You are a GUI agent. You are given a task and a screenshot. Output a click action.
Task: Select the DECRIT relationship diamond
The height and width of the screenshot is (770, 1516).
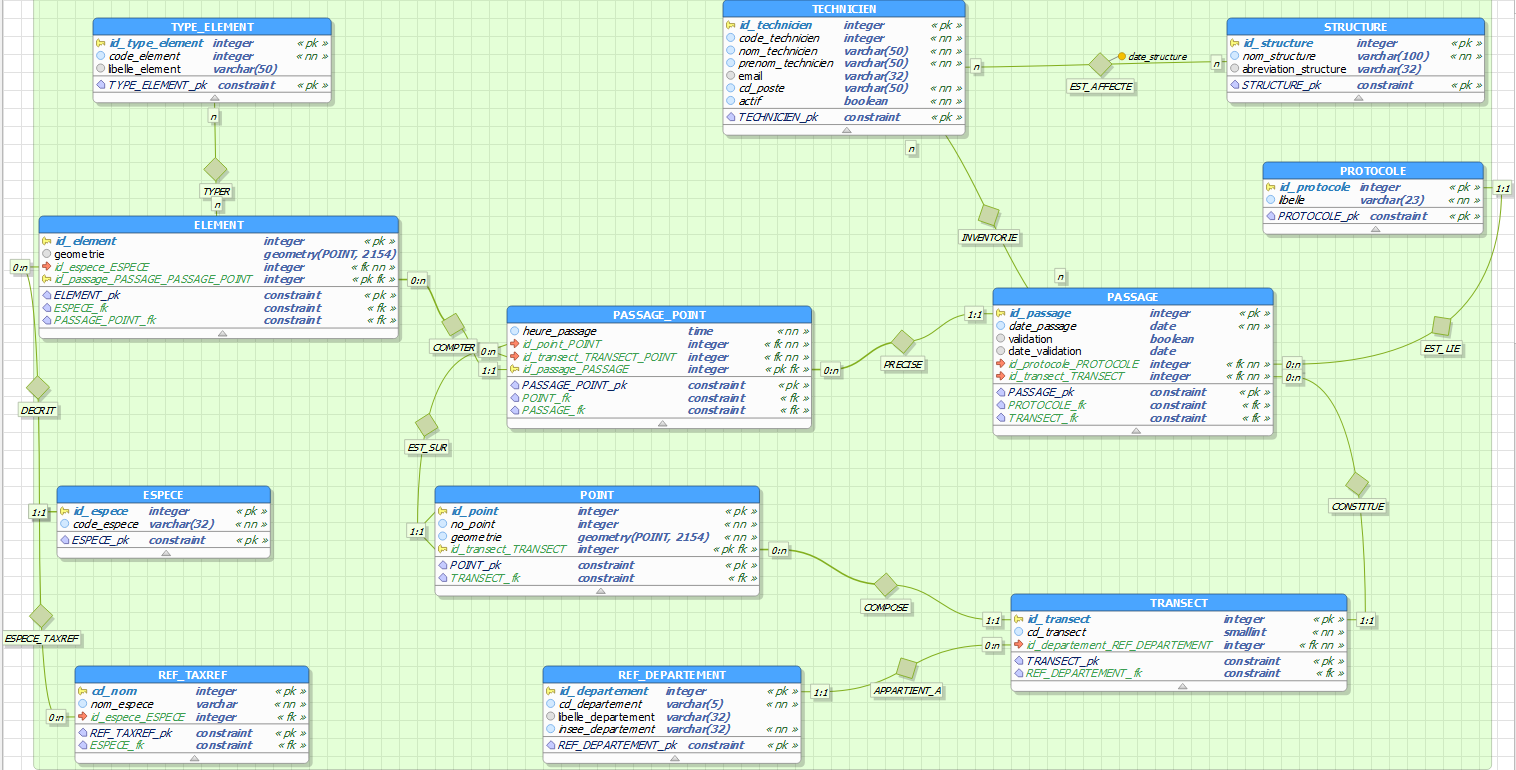point(38,387)
